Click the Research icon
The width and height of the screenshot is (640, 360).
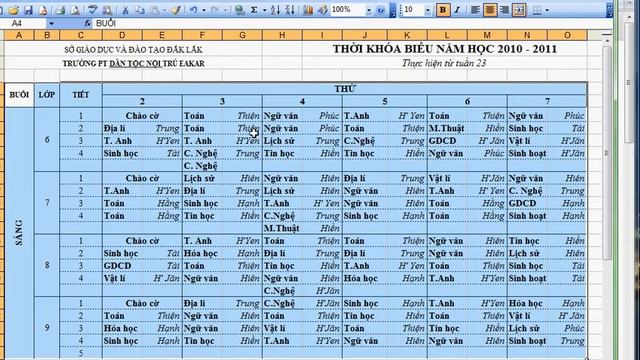107,10
